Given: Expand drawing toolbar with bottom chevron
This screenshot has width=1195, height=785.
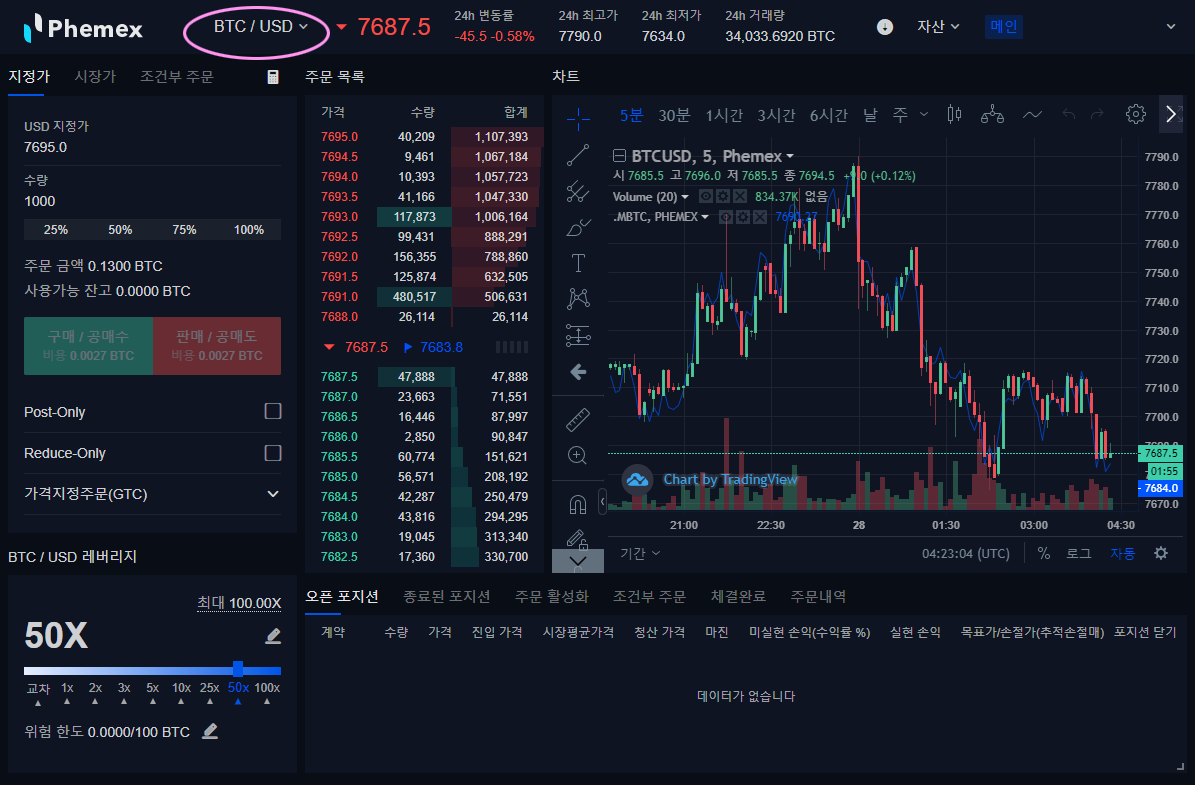Looking at the screenshot, I should (x=578, y=561).
